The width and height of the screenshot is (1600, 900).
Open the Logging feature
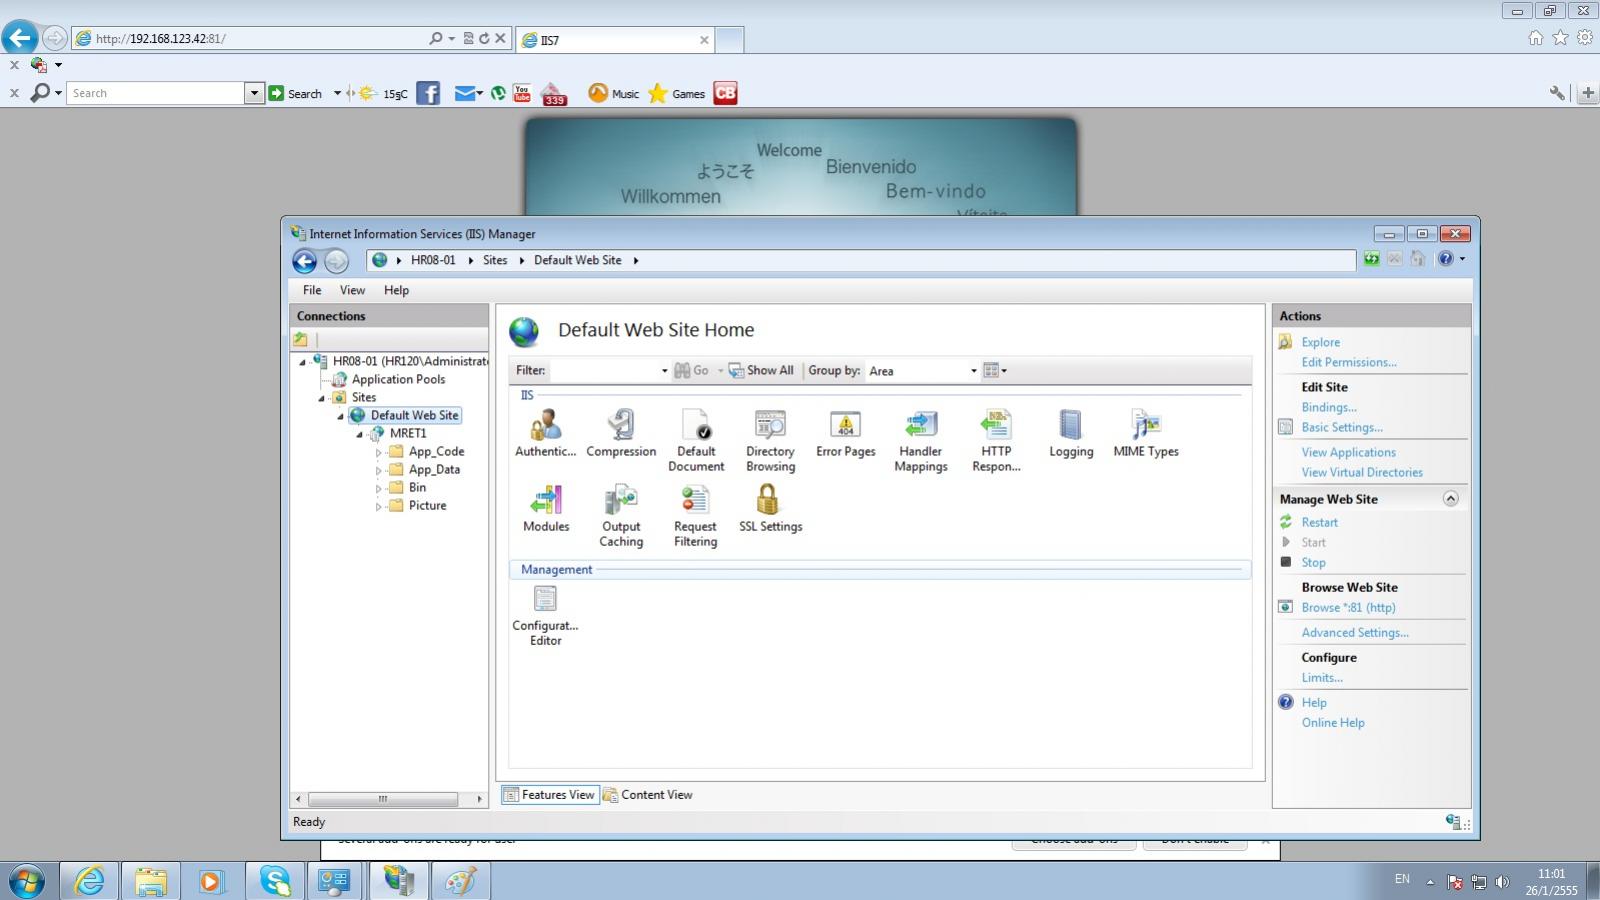(x=1071, y=434)
